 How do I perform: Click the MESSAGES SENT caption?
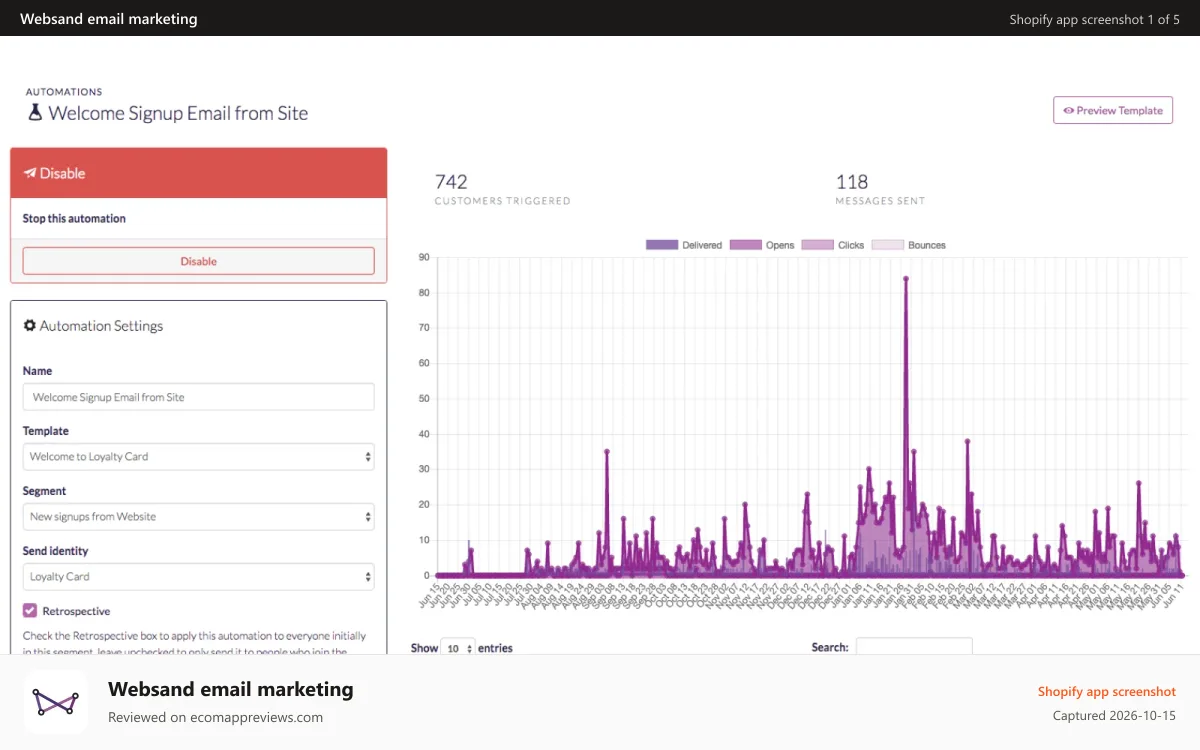pos(880,201)
